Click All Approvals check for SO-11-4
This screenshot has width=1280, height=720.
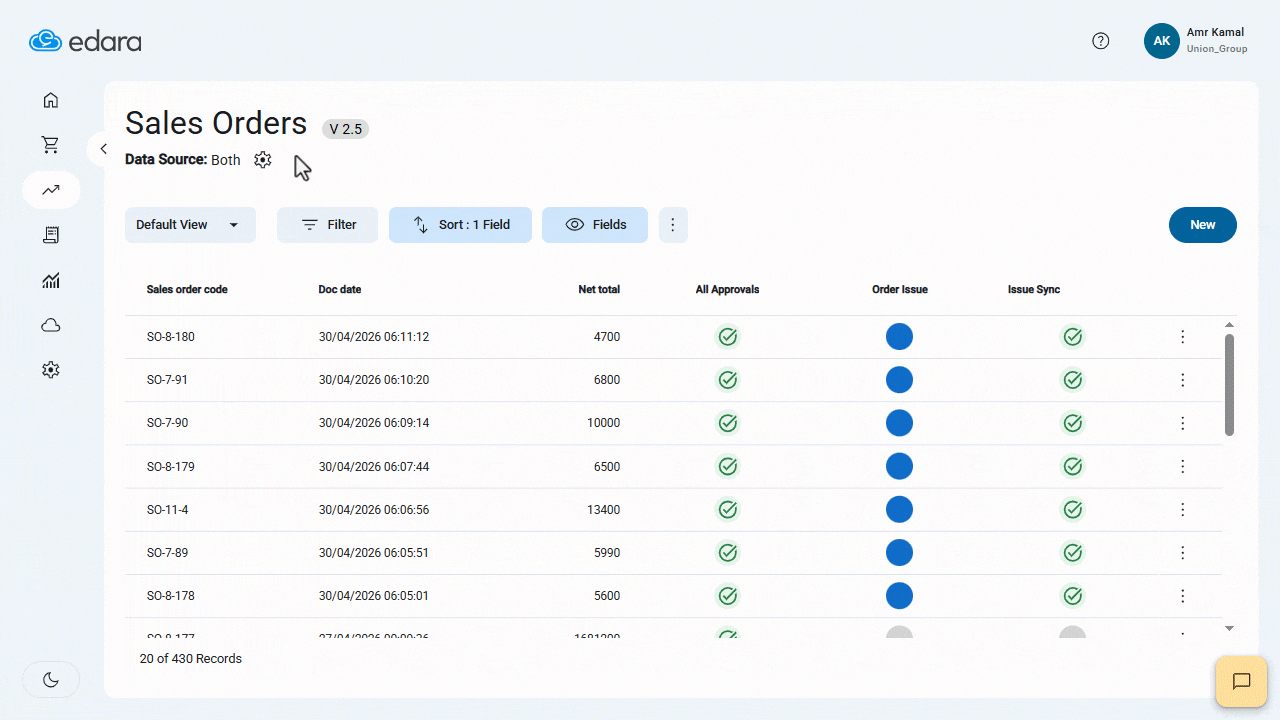pyautogui.click(x=728, y=510)
